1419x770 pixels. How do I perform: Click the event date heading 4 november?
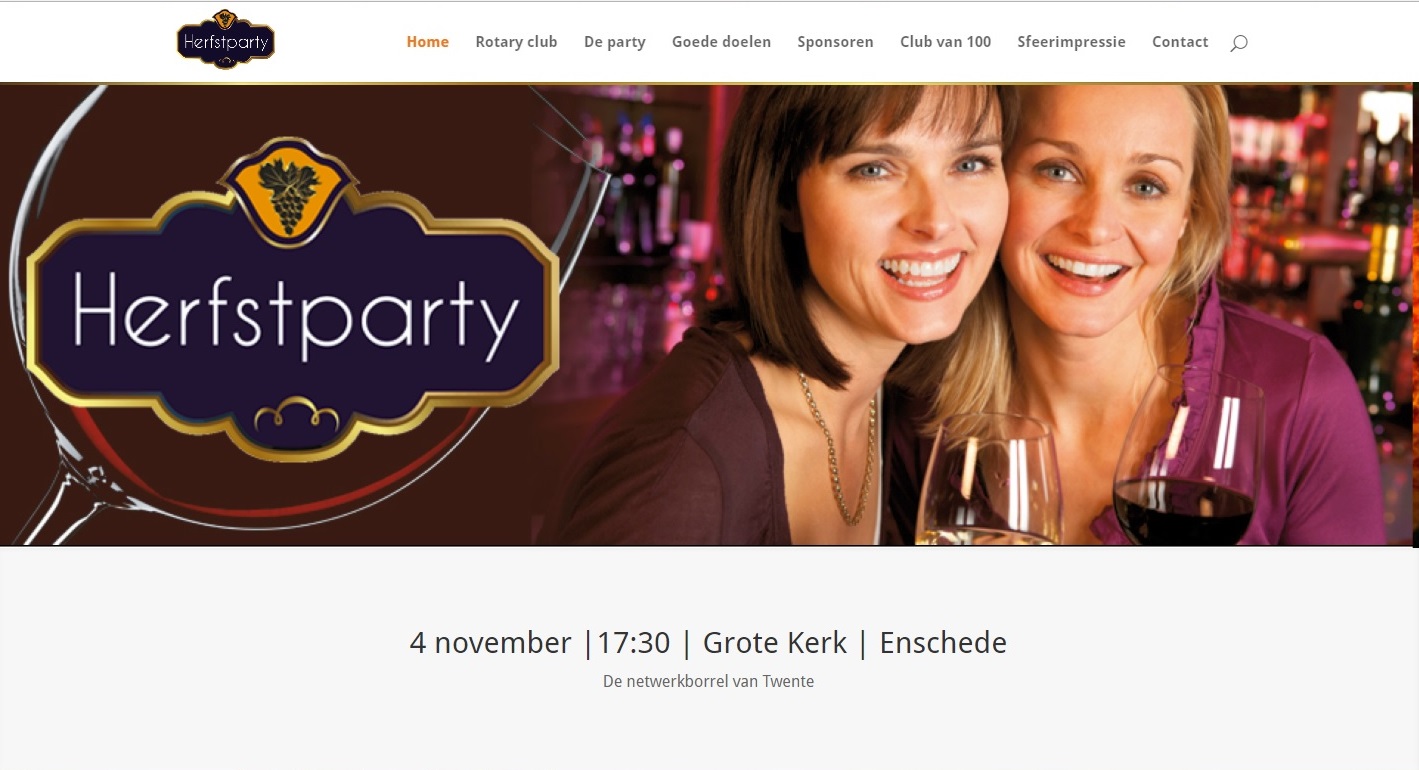[490, 643]
